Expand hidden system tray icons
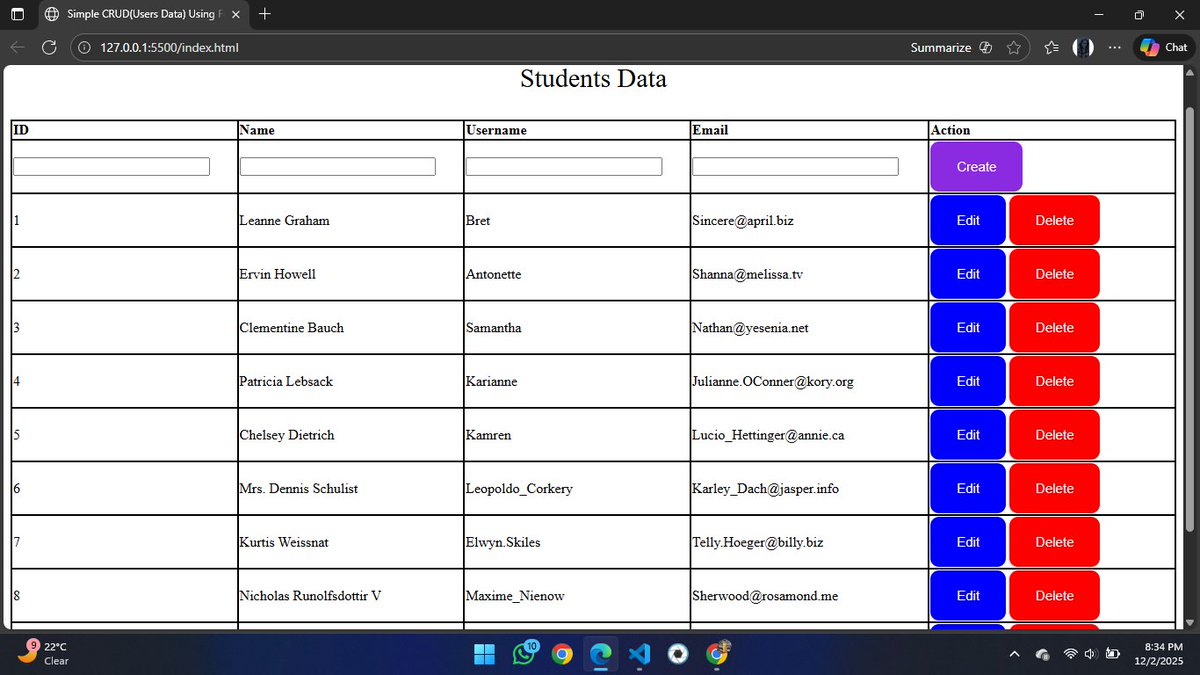 [x=1014, y=654]
